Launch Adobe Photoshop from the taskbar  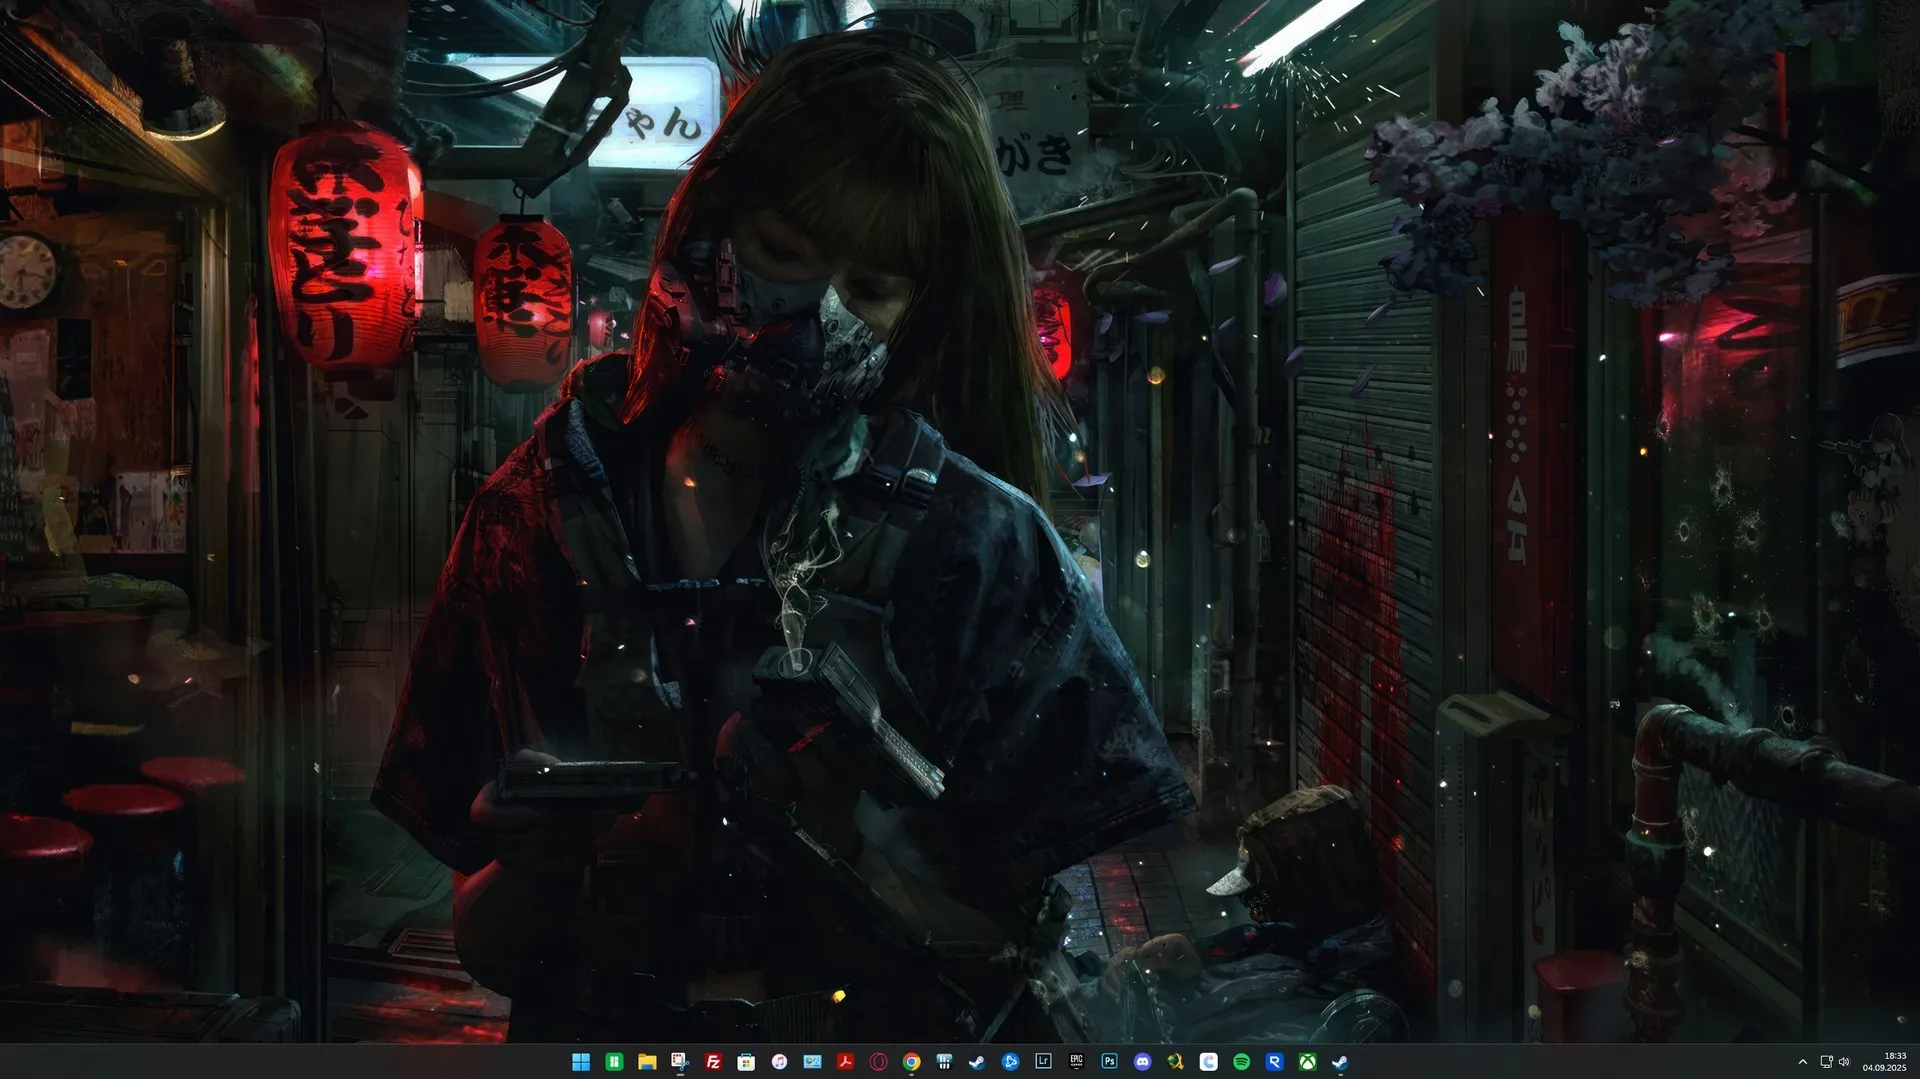tap(1109, 1062)
